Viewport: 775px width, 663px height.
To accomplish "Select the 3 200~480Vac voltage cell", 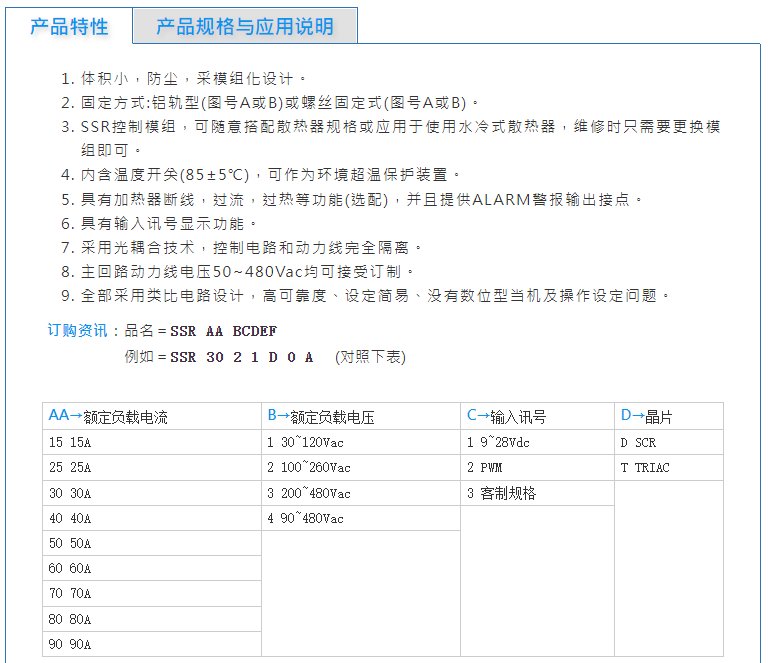I will click(x=361, y=493).
